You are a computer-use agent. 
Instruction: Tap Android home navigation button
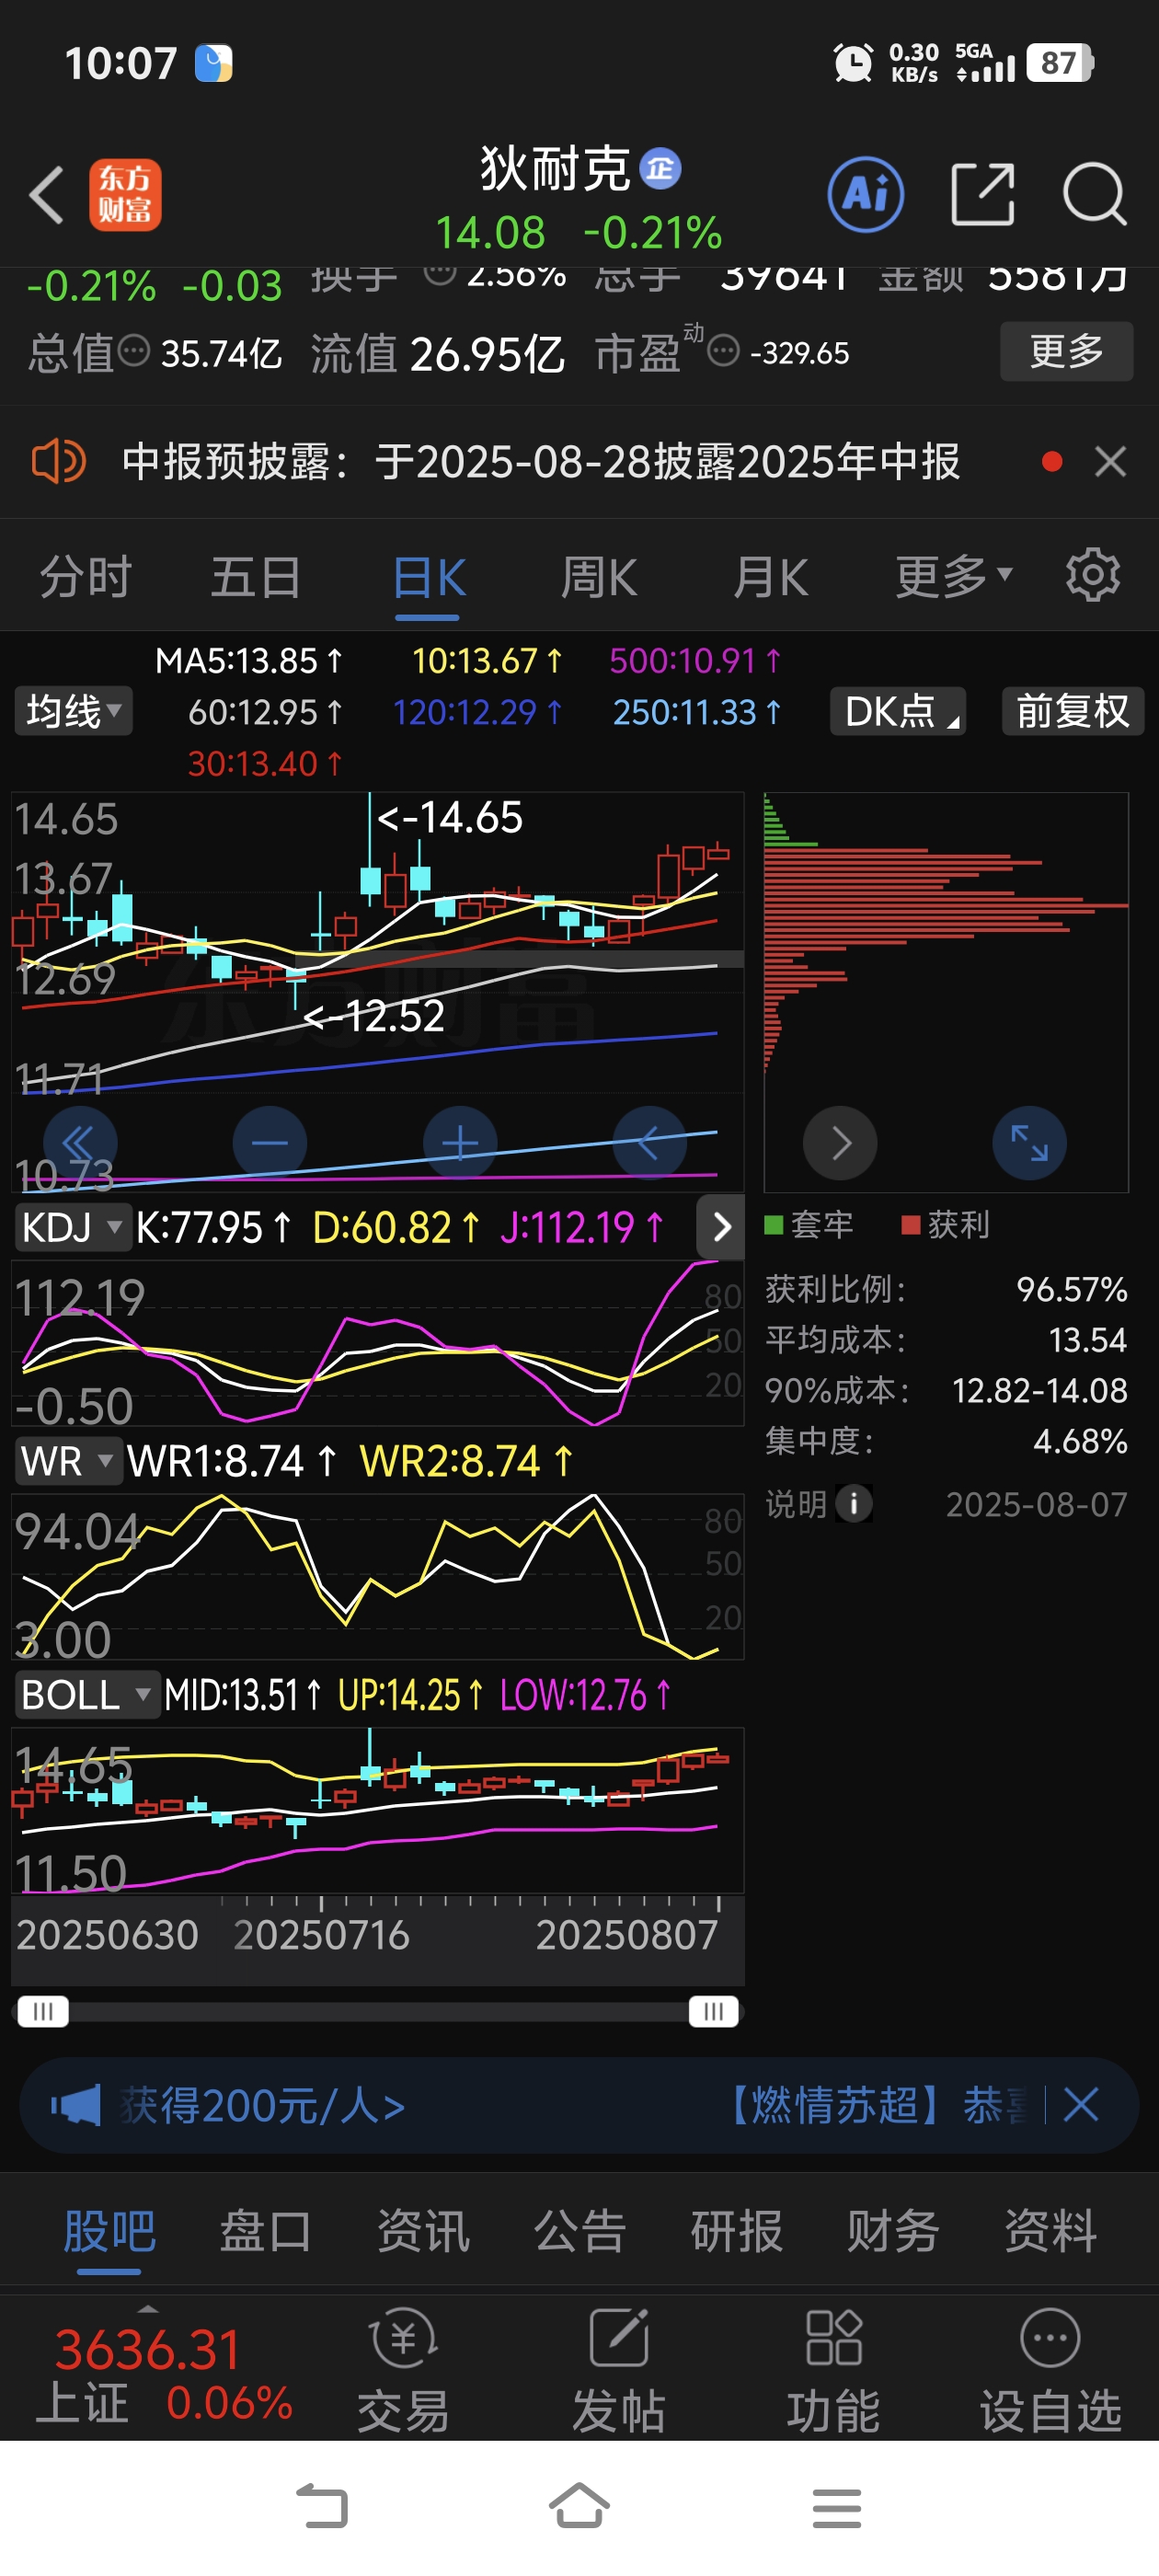click(579, 2507)
